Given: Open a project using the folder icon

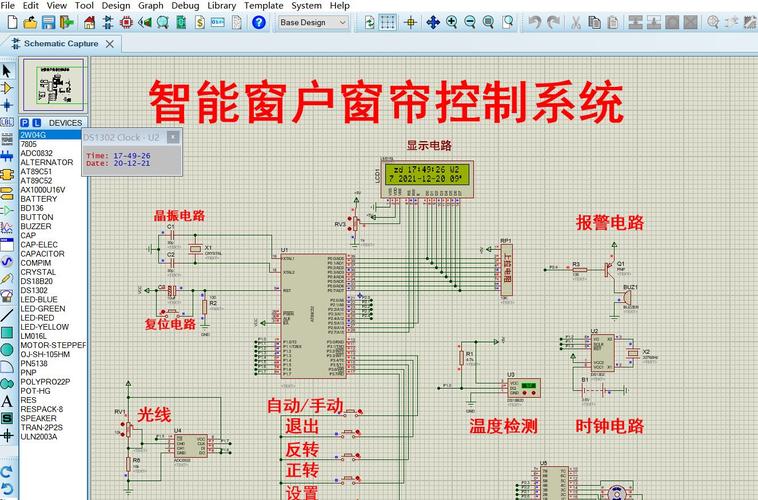Looking at the screenshot, I should (x=30, y=22).
